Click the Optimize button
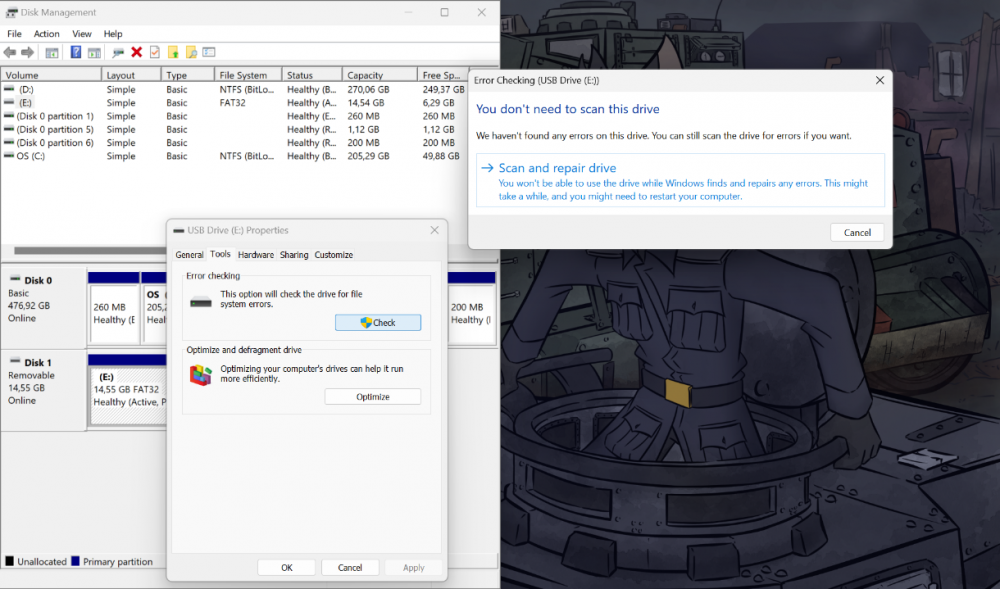This screenshot has width=1000, height=589. click(x=372, y=396)
